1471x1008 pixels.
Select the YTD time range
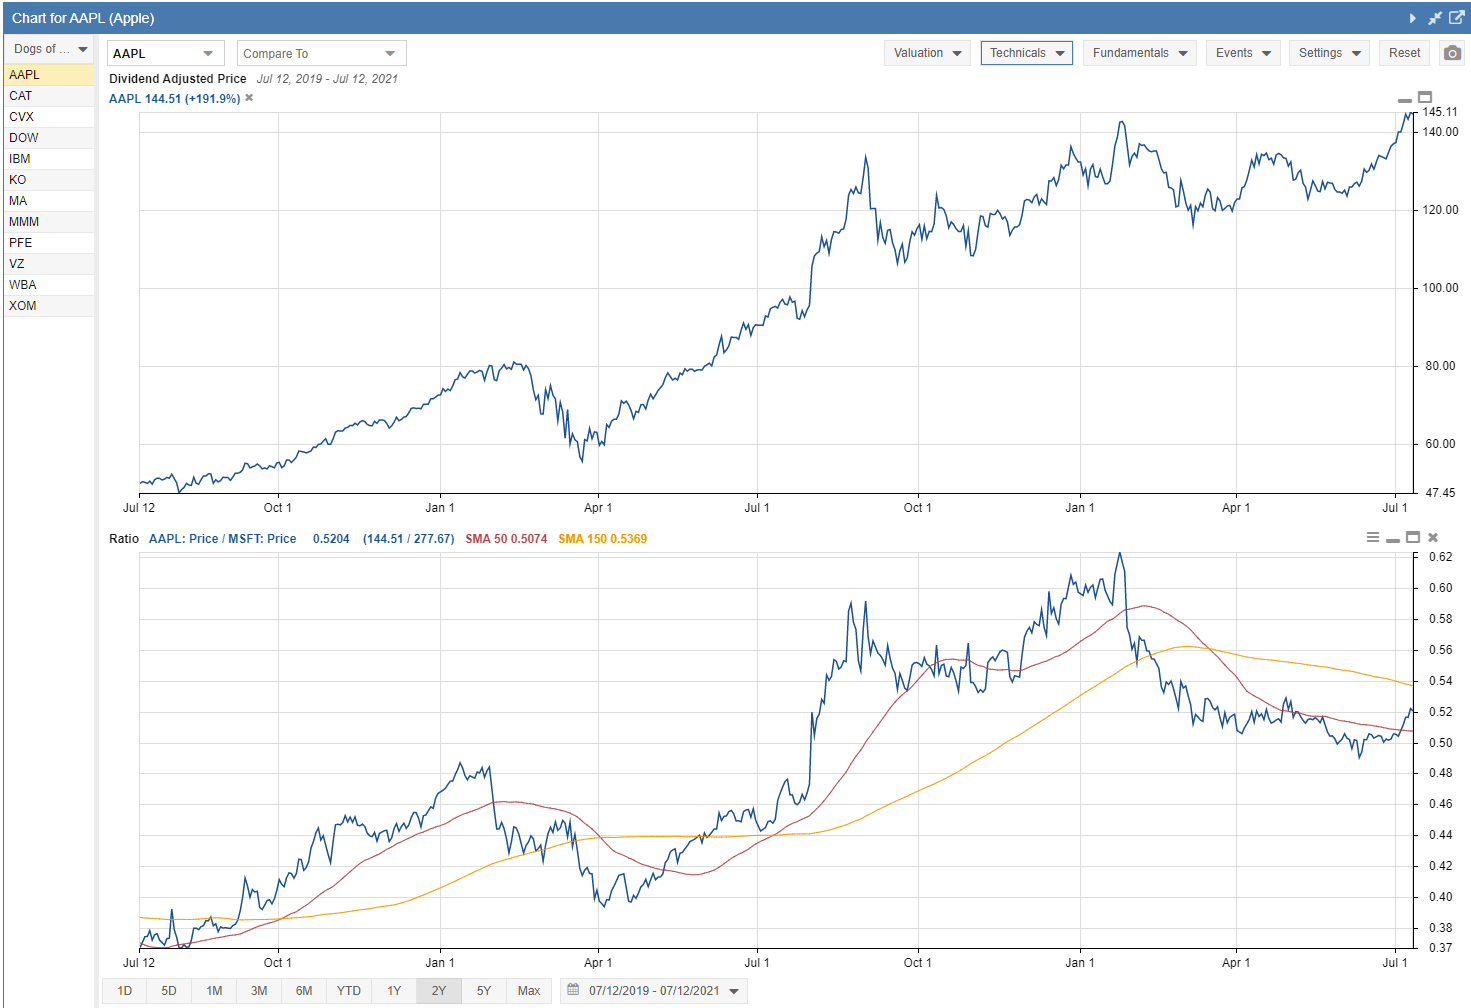349,991
